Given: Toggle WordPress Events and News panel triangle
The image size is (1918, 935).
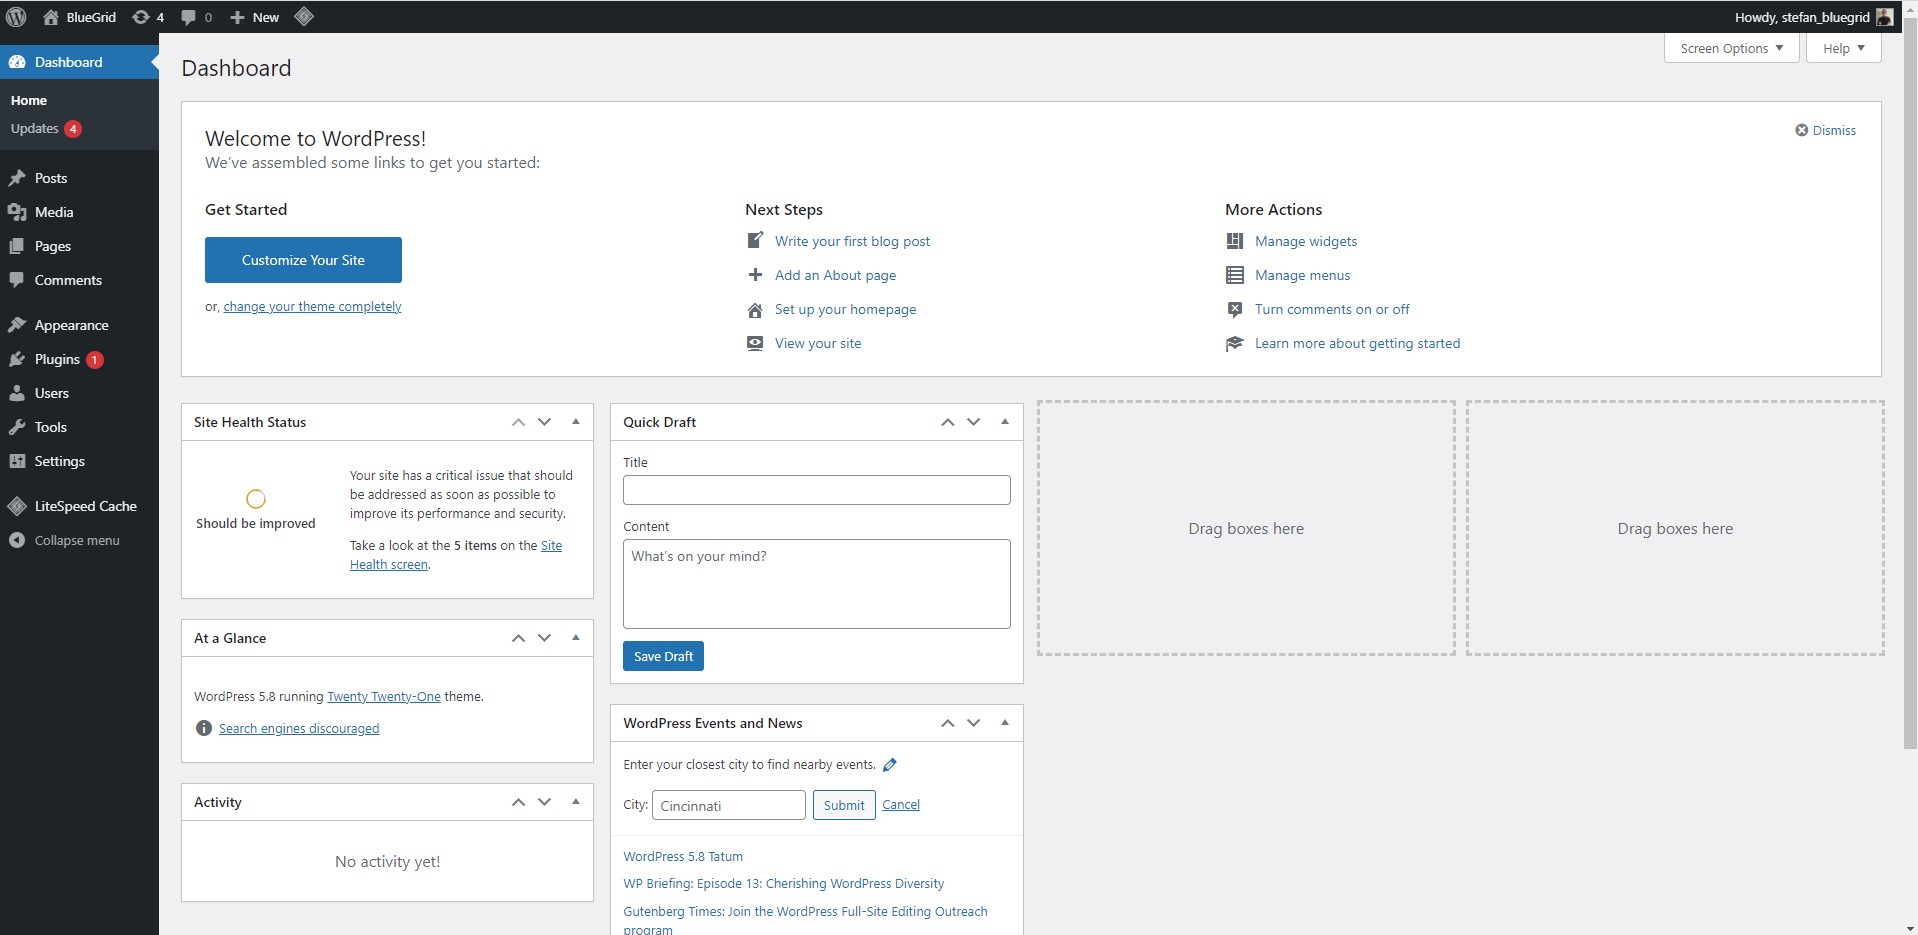Looking at the screenshot, I should (1005, 723).
